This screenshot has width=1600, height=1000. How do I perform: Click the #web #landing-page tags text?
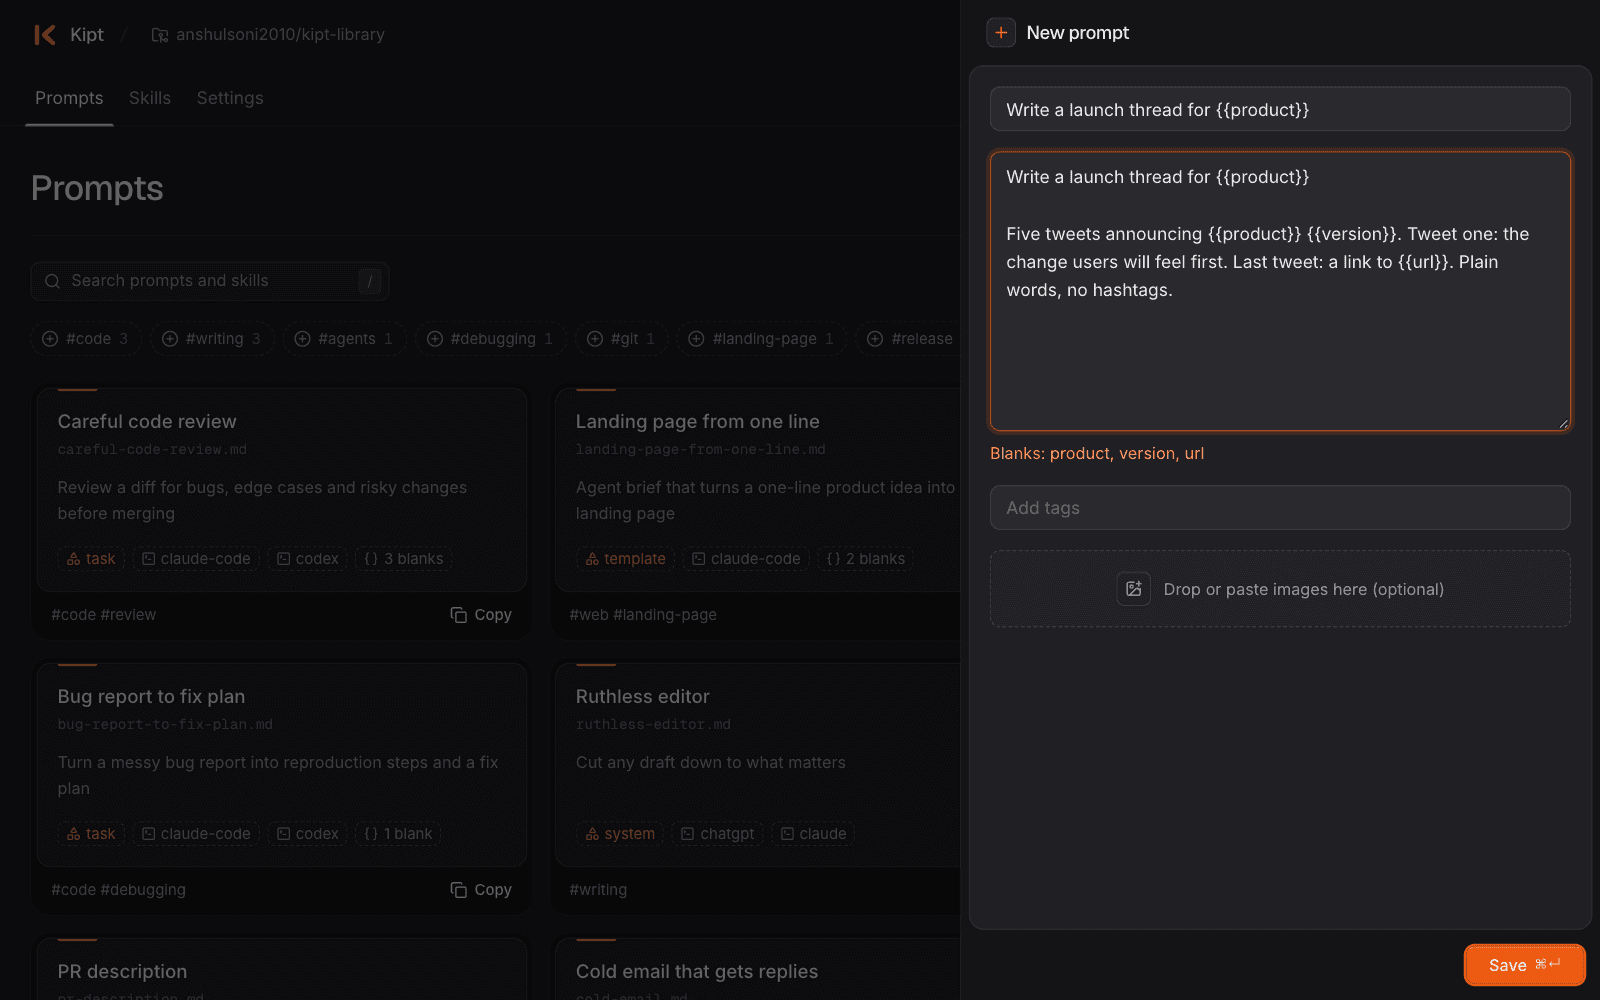pos(643,615)
